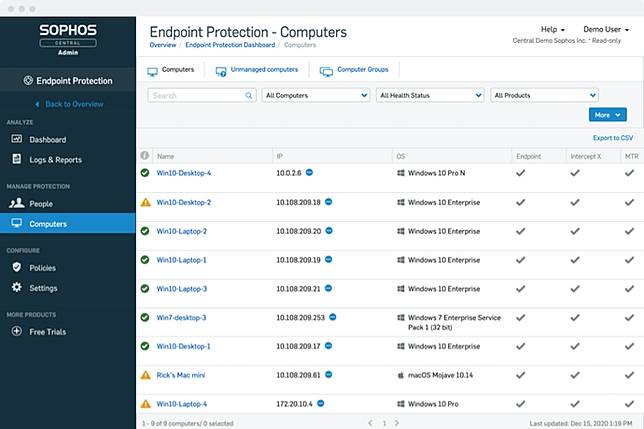The height and width of the screenshot is (429, 644).
Task: Click the Free Trials plus icon
Action: point(16,332)
